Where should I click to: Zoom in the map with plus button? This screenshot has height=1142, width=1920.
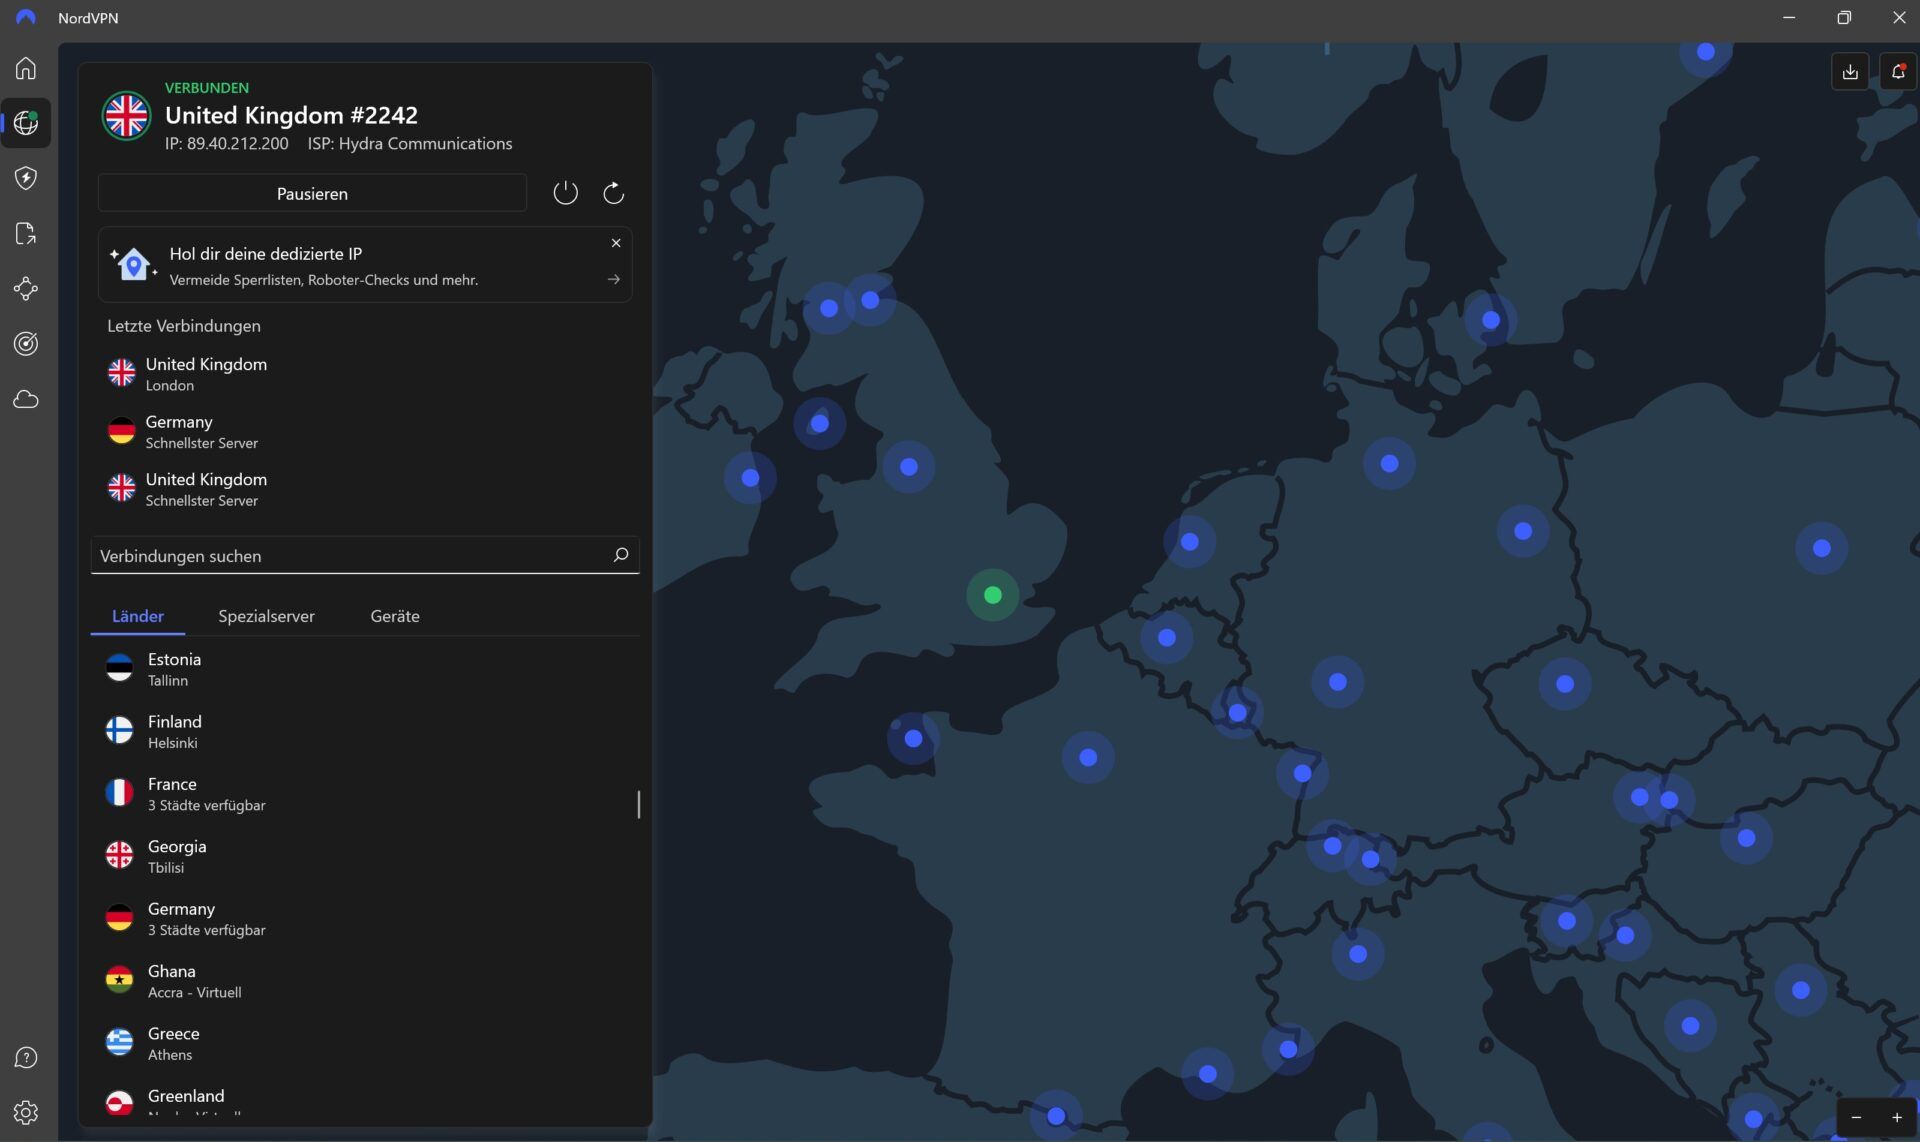[x=1896, y=1117]
